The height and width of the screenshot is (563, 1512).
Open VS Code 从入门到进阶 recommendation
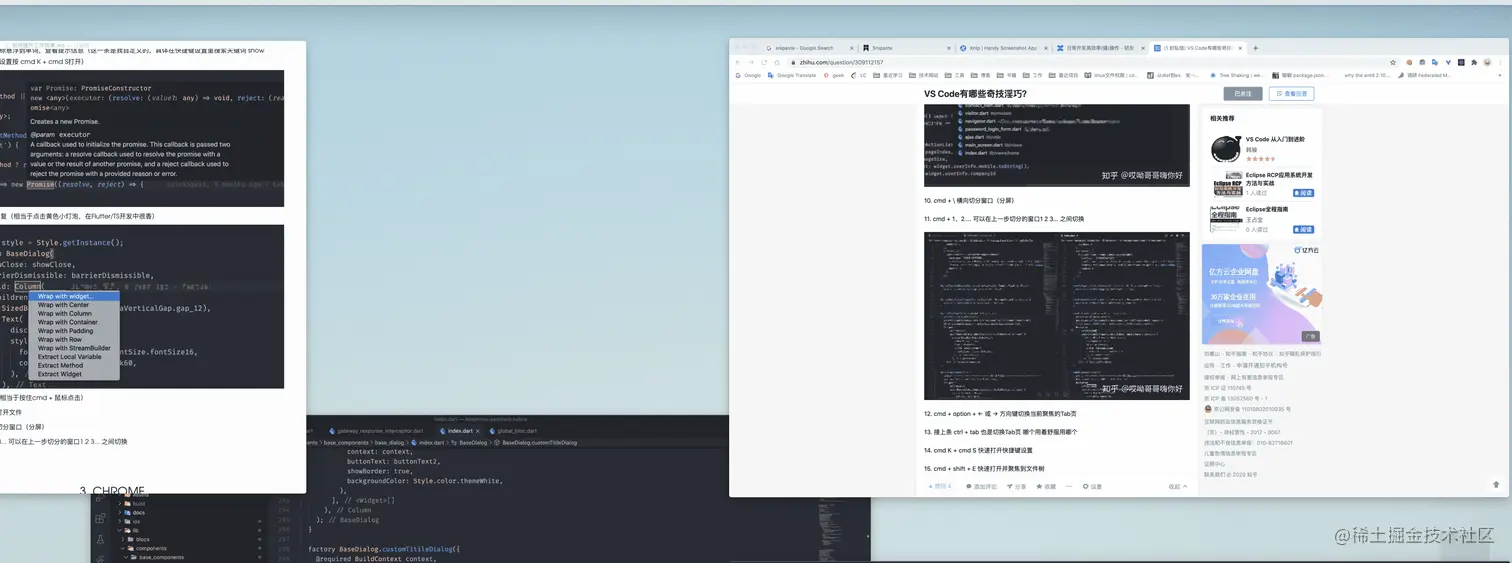tap(1275, 139)
